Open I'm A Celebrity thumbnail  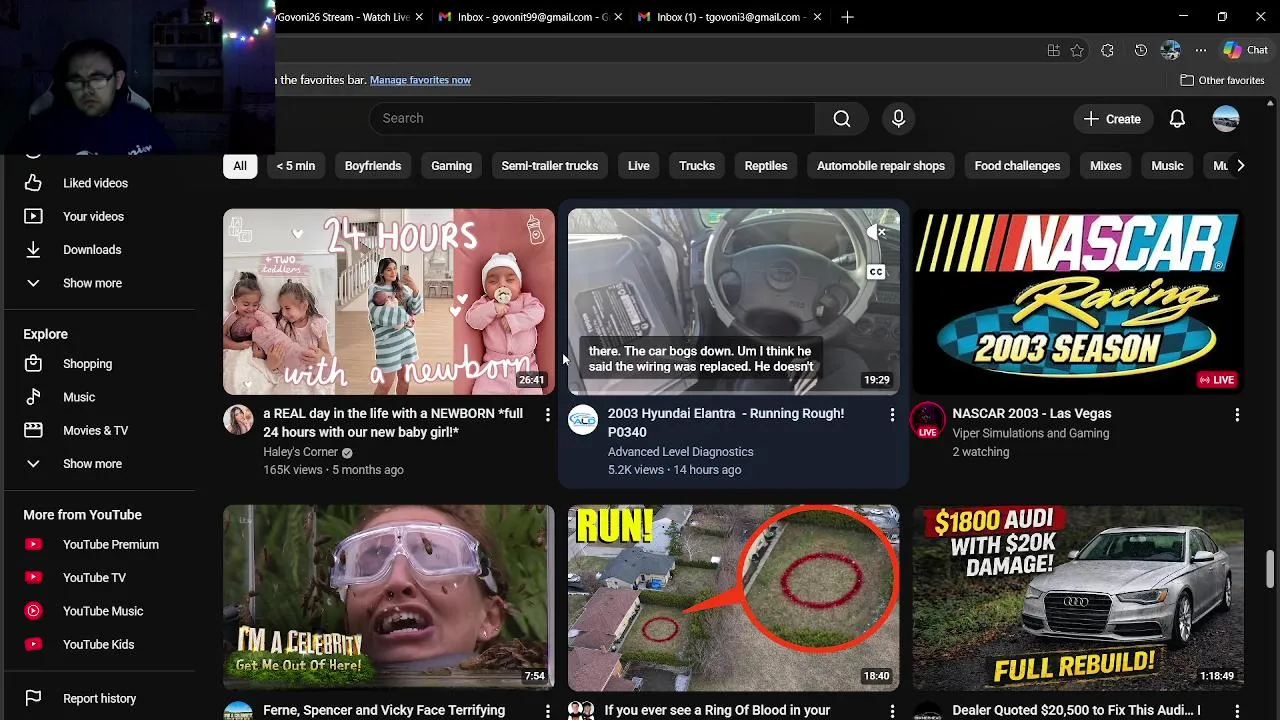pyautogui.click(x=388, y=598)
